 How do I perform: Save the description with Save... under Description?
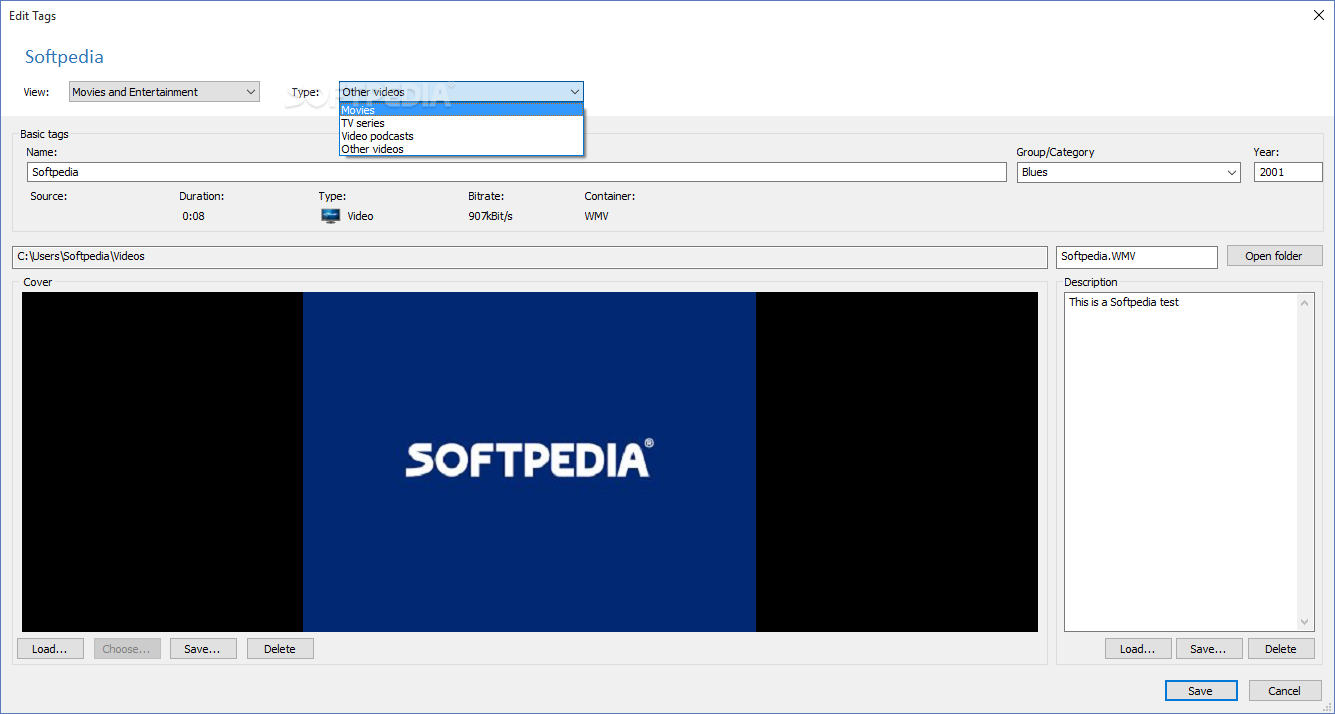(1209, 649)
